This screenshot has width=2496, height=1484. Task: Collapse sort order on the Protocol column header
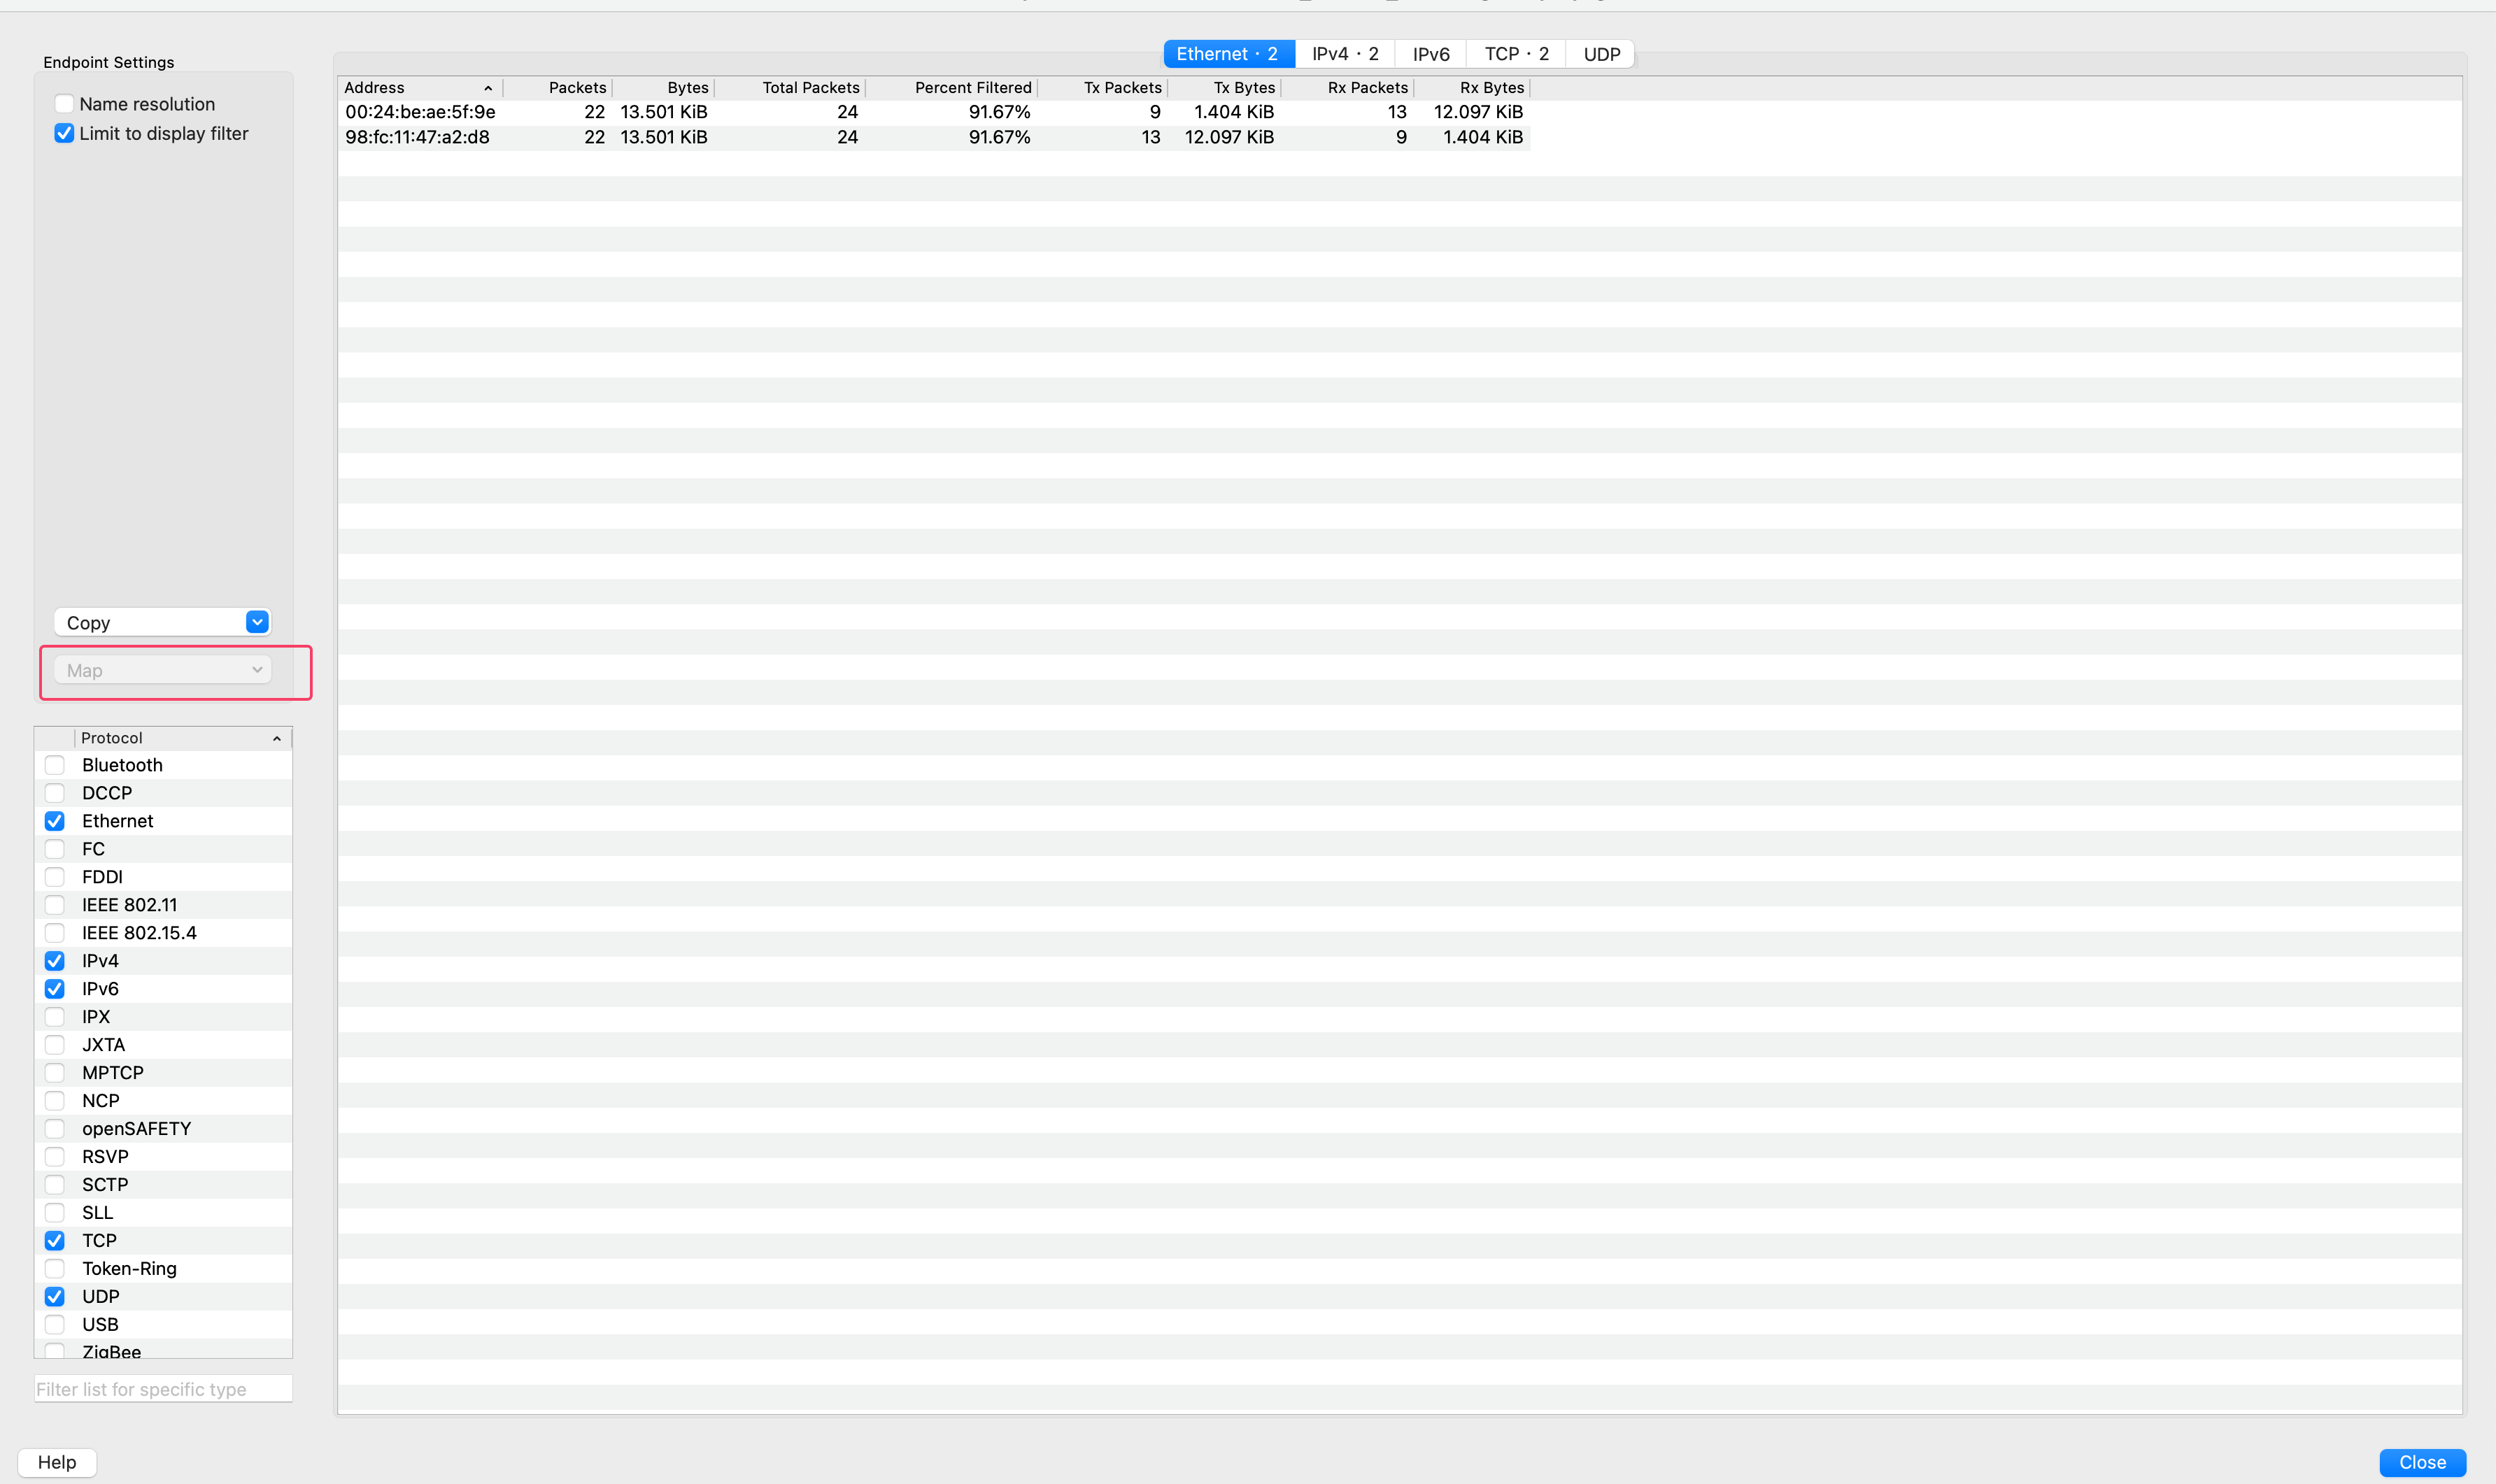pos(276,738)
